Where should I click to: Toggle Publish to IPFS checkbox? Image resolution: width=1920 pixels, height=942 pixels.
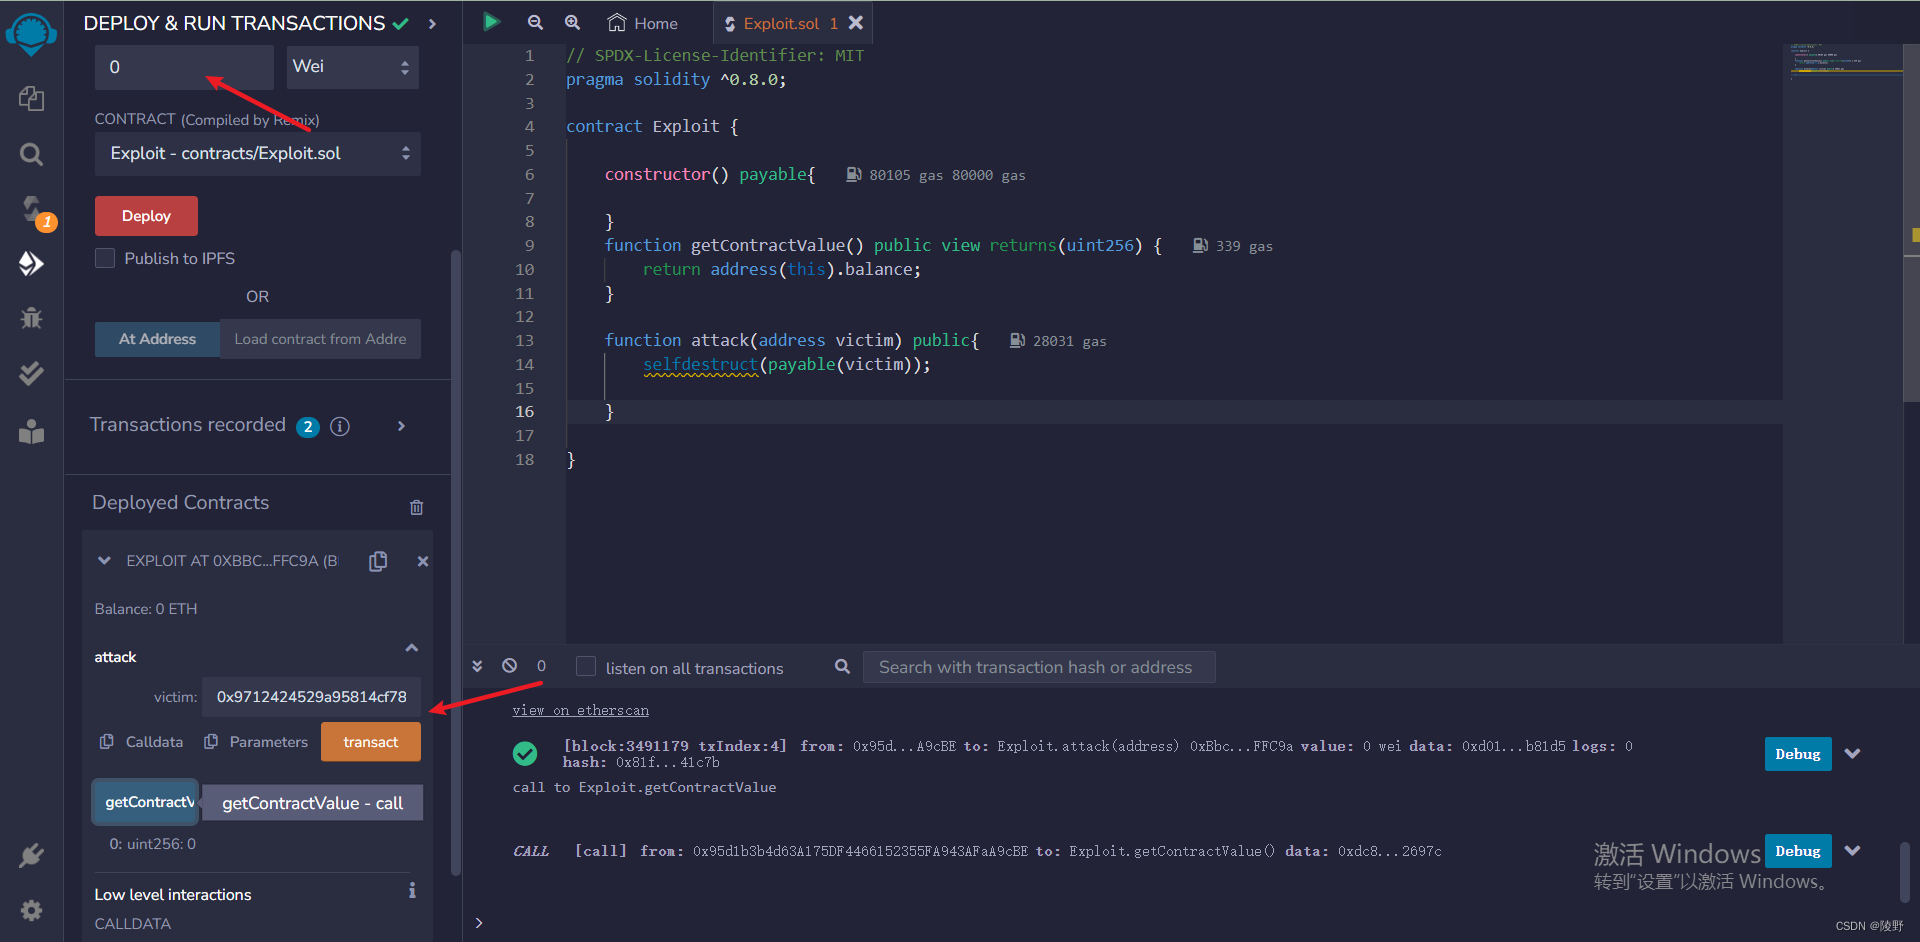click(x=105, y=258)
